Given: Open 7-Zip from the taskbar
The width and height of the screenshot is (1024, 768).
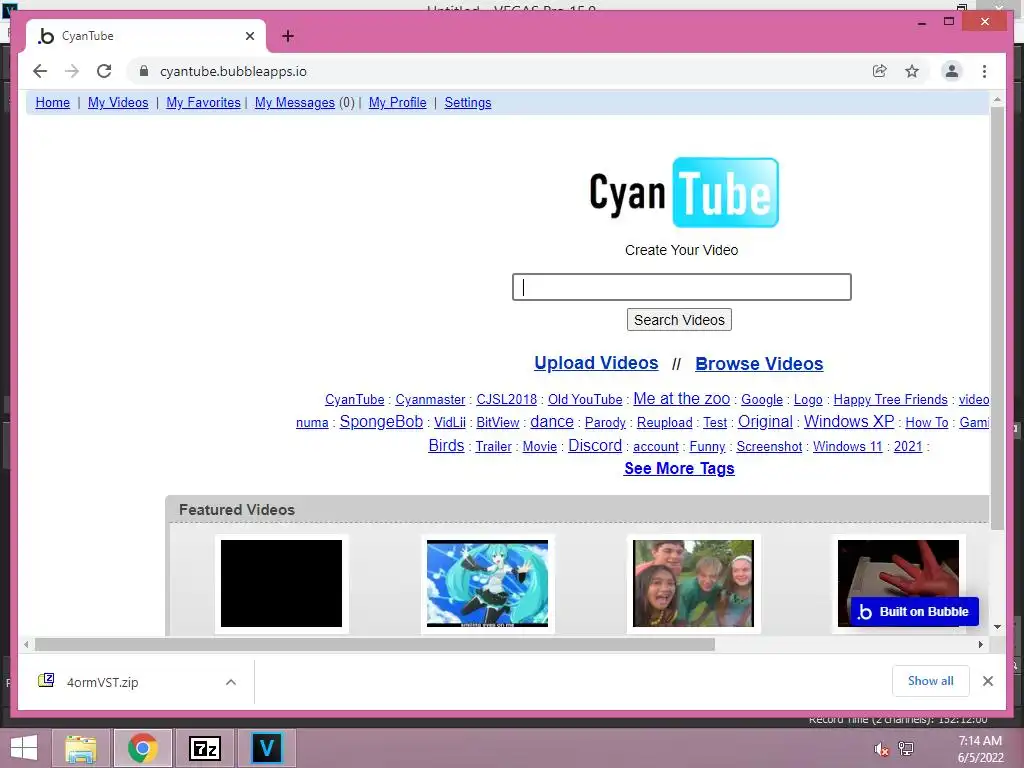Looking at the screenshot, I should tap(204, 748).
